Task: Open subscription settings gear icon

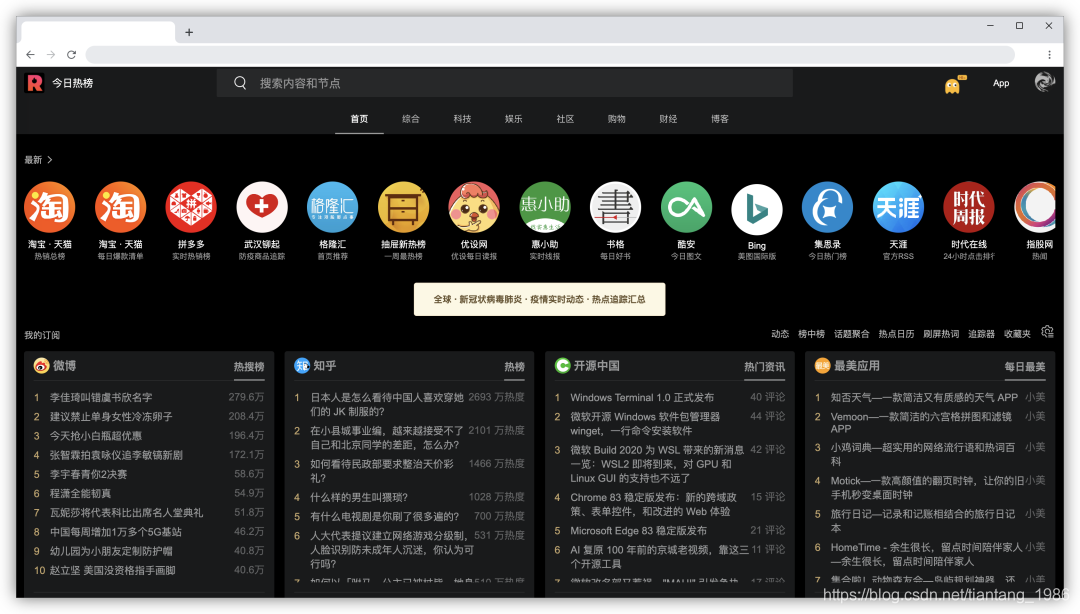Action: [x=1048, y=332]
